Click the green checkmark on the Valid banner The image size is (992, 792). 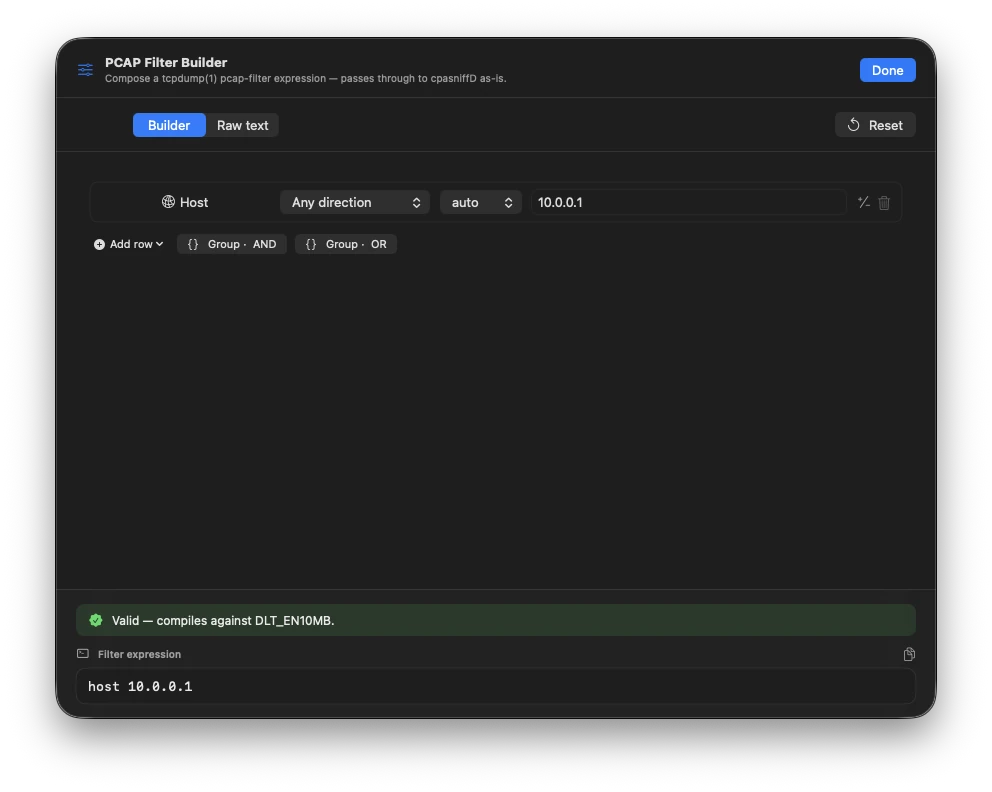tap(96, 620)
